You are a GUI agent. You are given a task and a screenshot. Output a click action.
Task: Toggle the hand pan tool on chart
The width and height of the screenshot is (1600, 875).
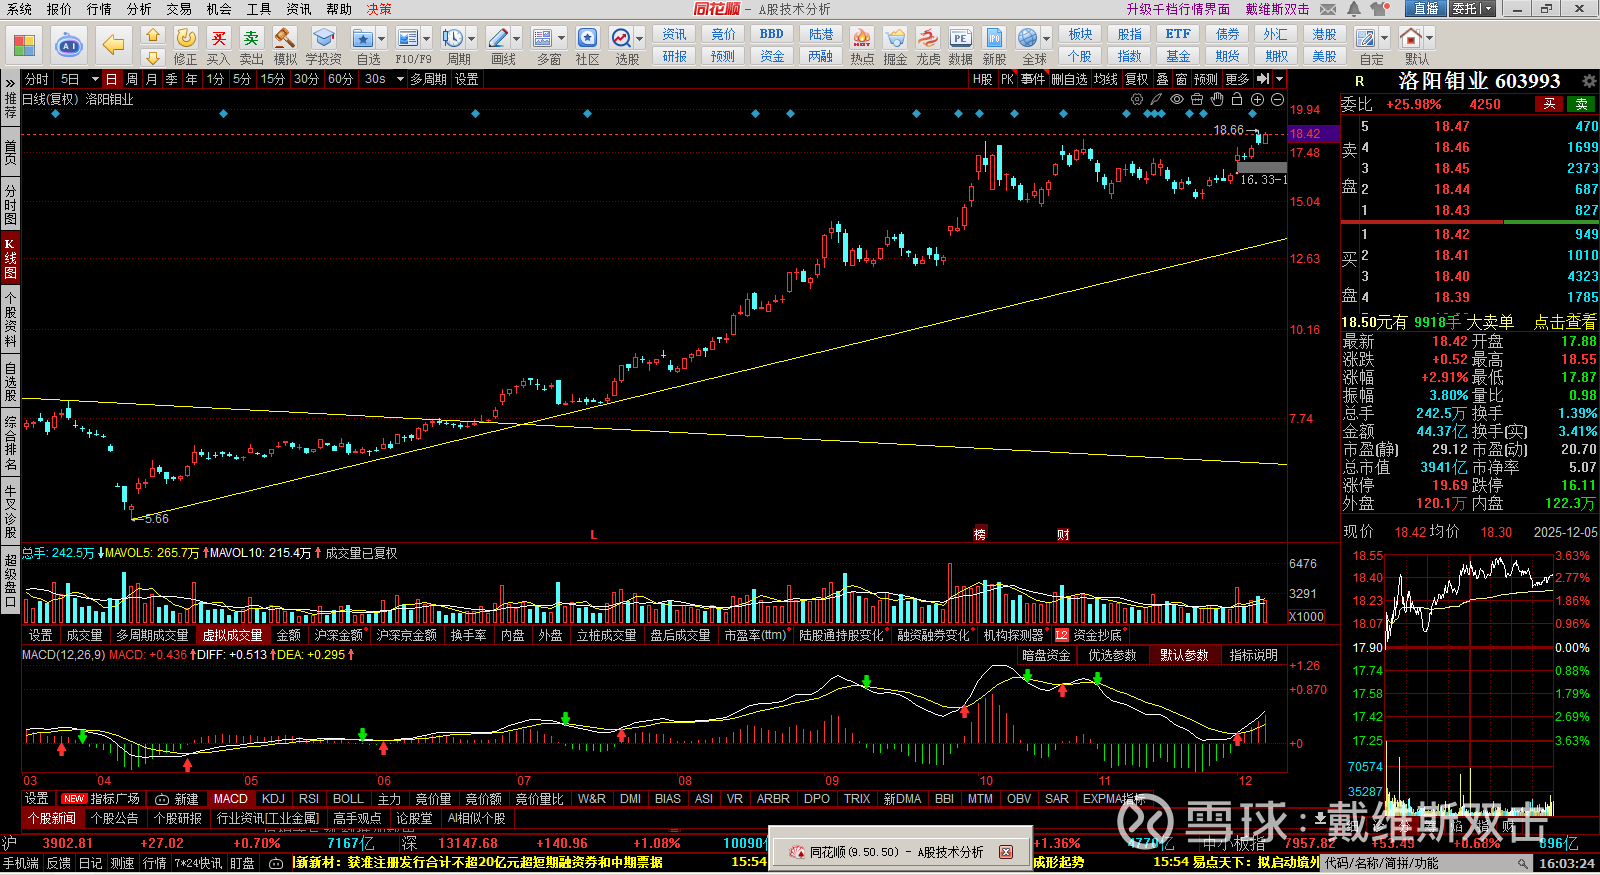[x=1217, y=99]
